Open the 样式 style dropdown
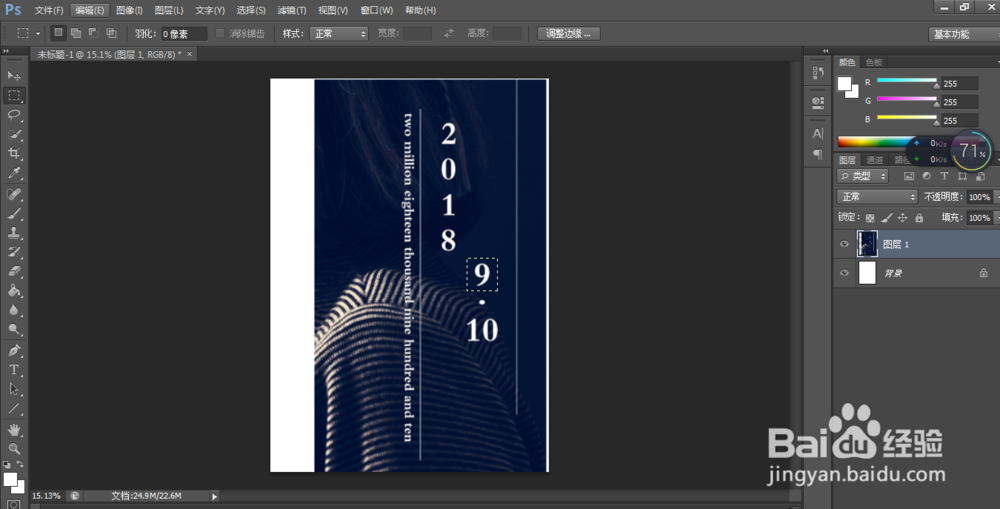The width and height of the screenshot is (1000, 509). click(339, 34)
